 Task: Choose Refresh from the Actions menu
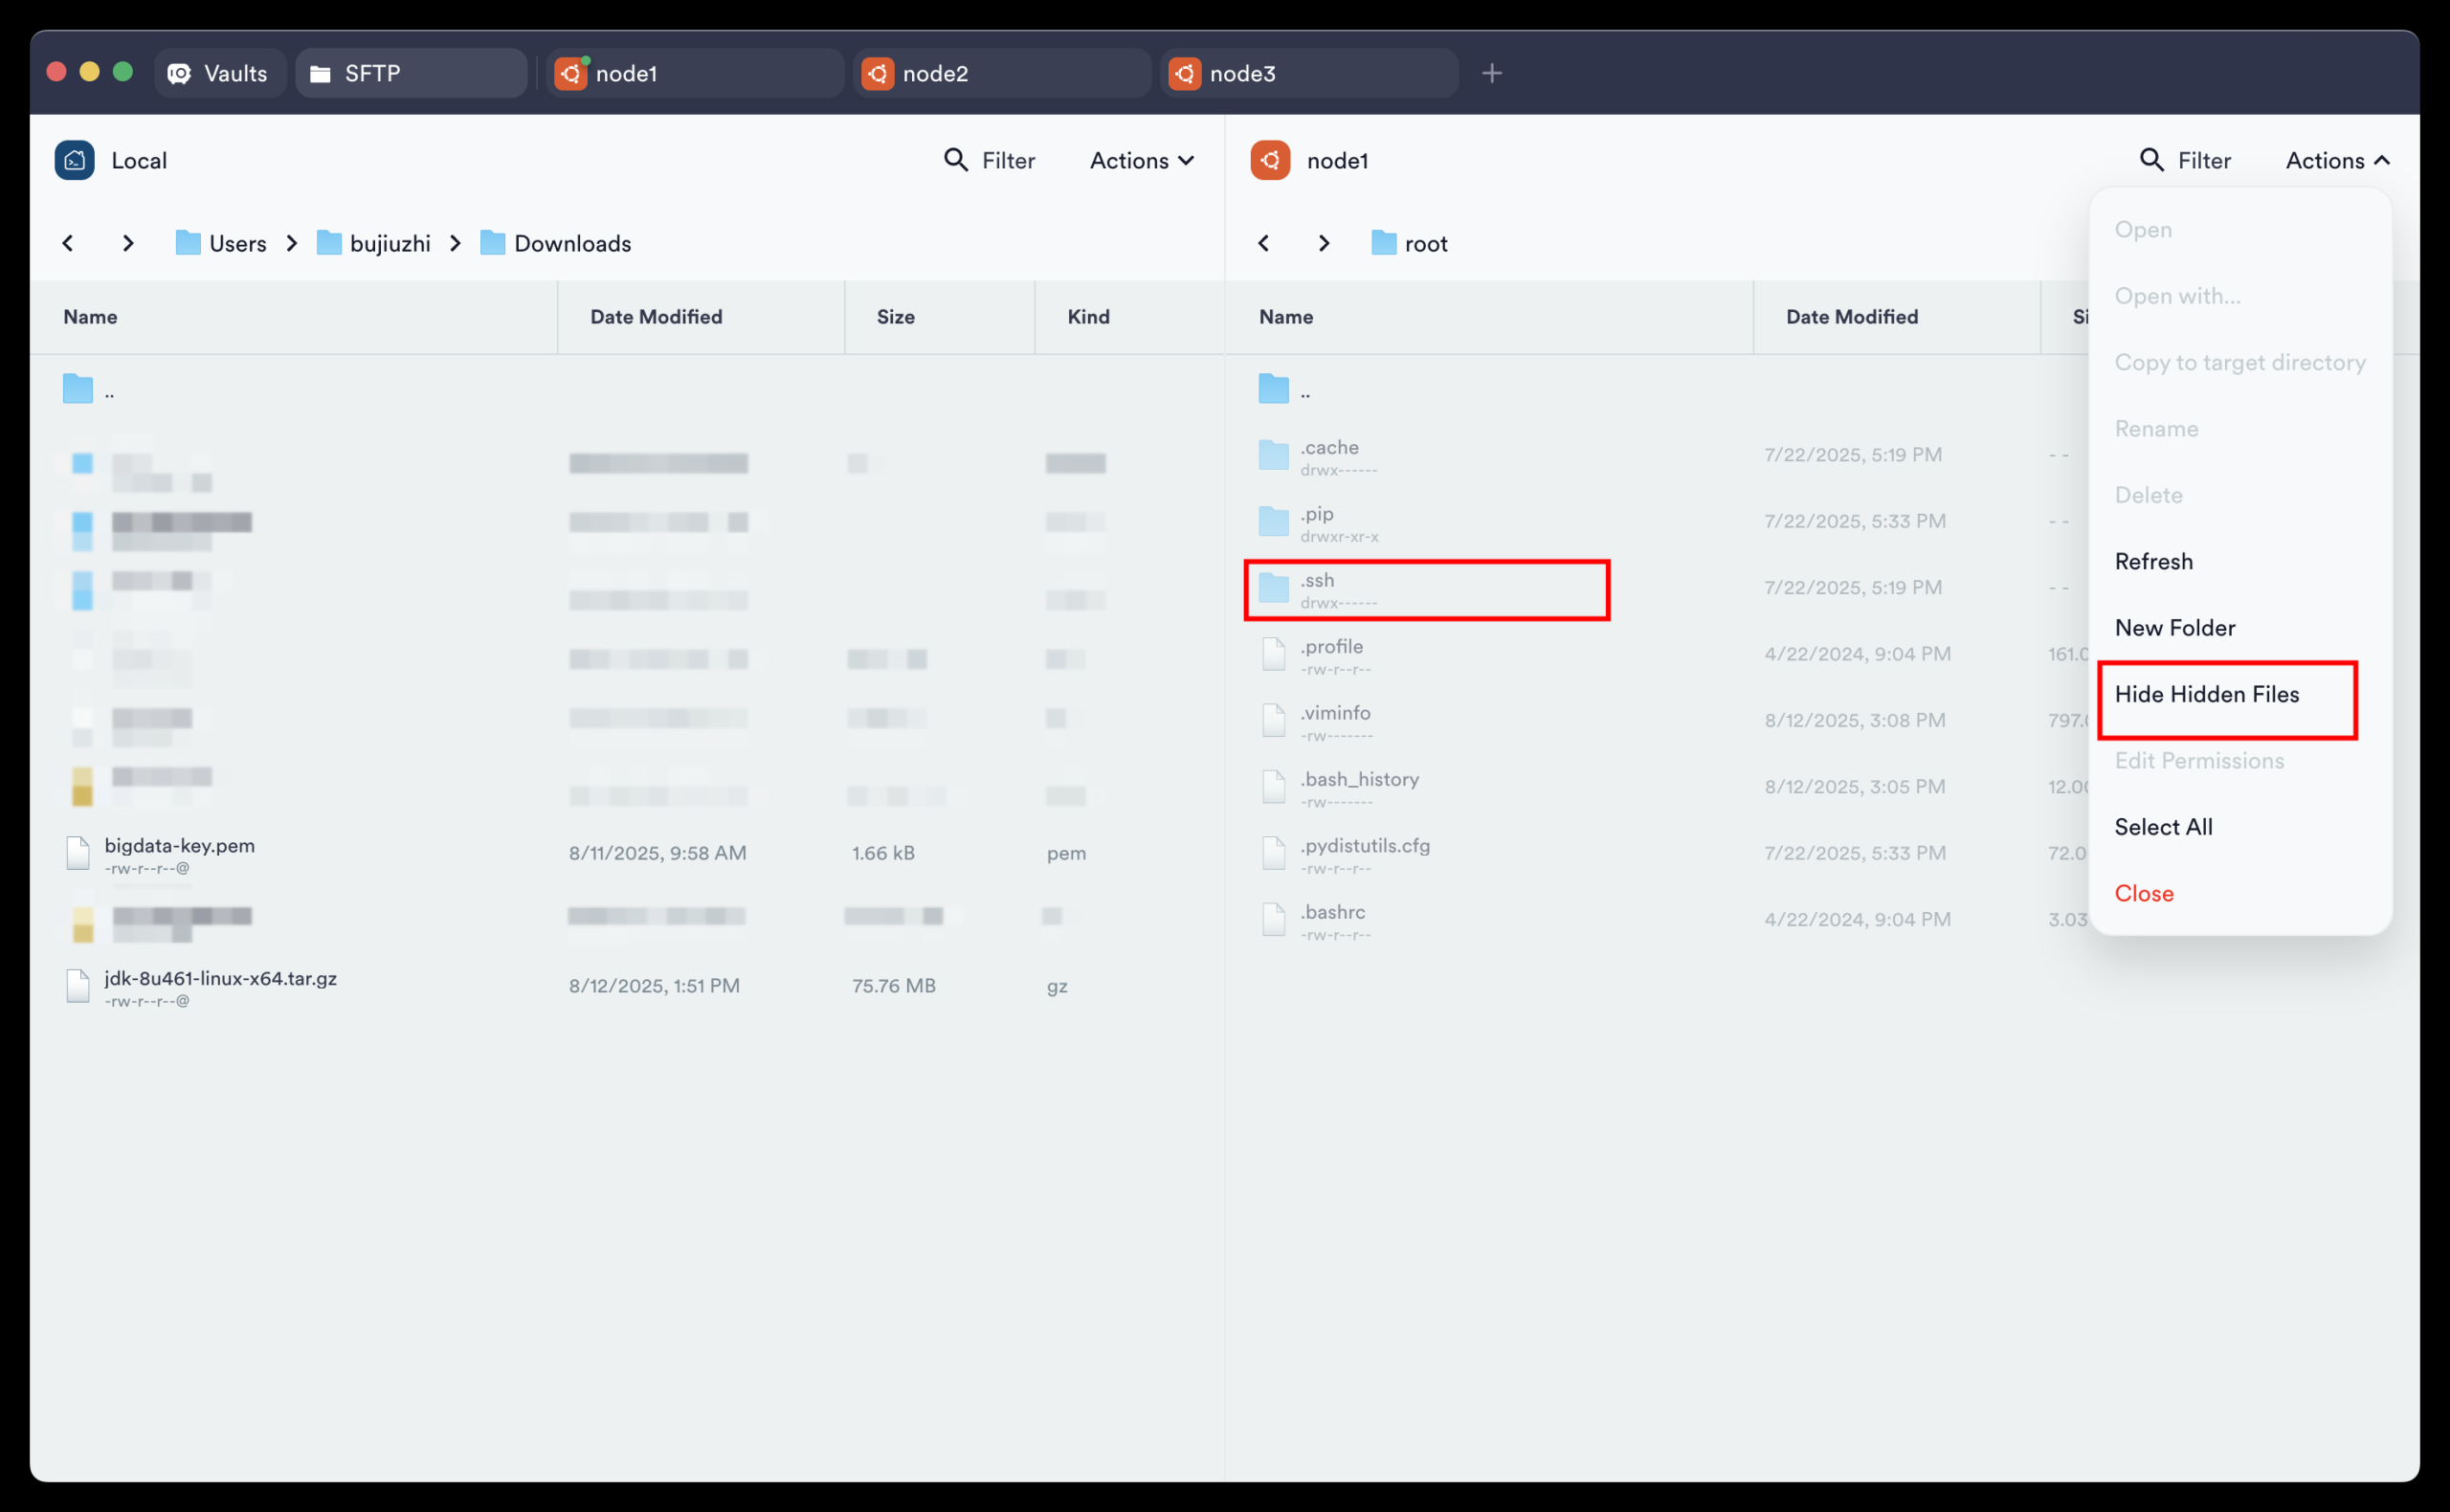2153,561
